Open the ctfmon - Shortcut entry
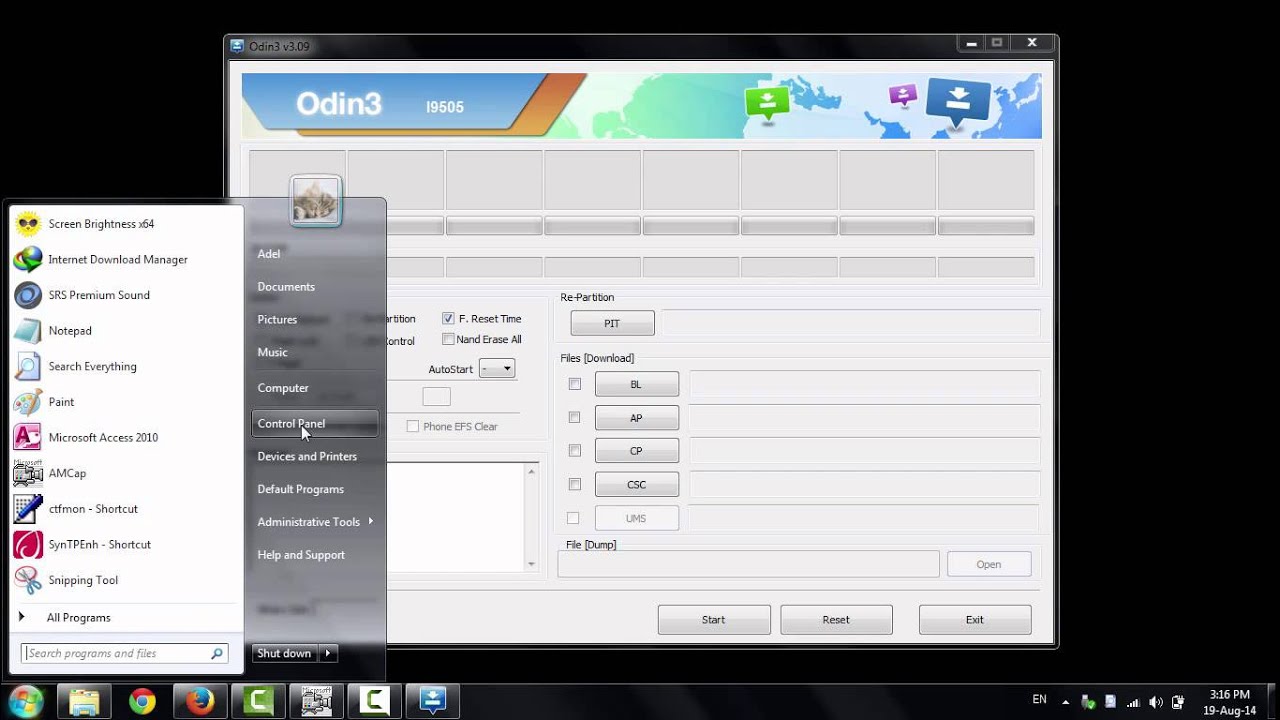This screenshot has height=720, width=1280. point(126,509)
